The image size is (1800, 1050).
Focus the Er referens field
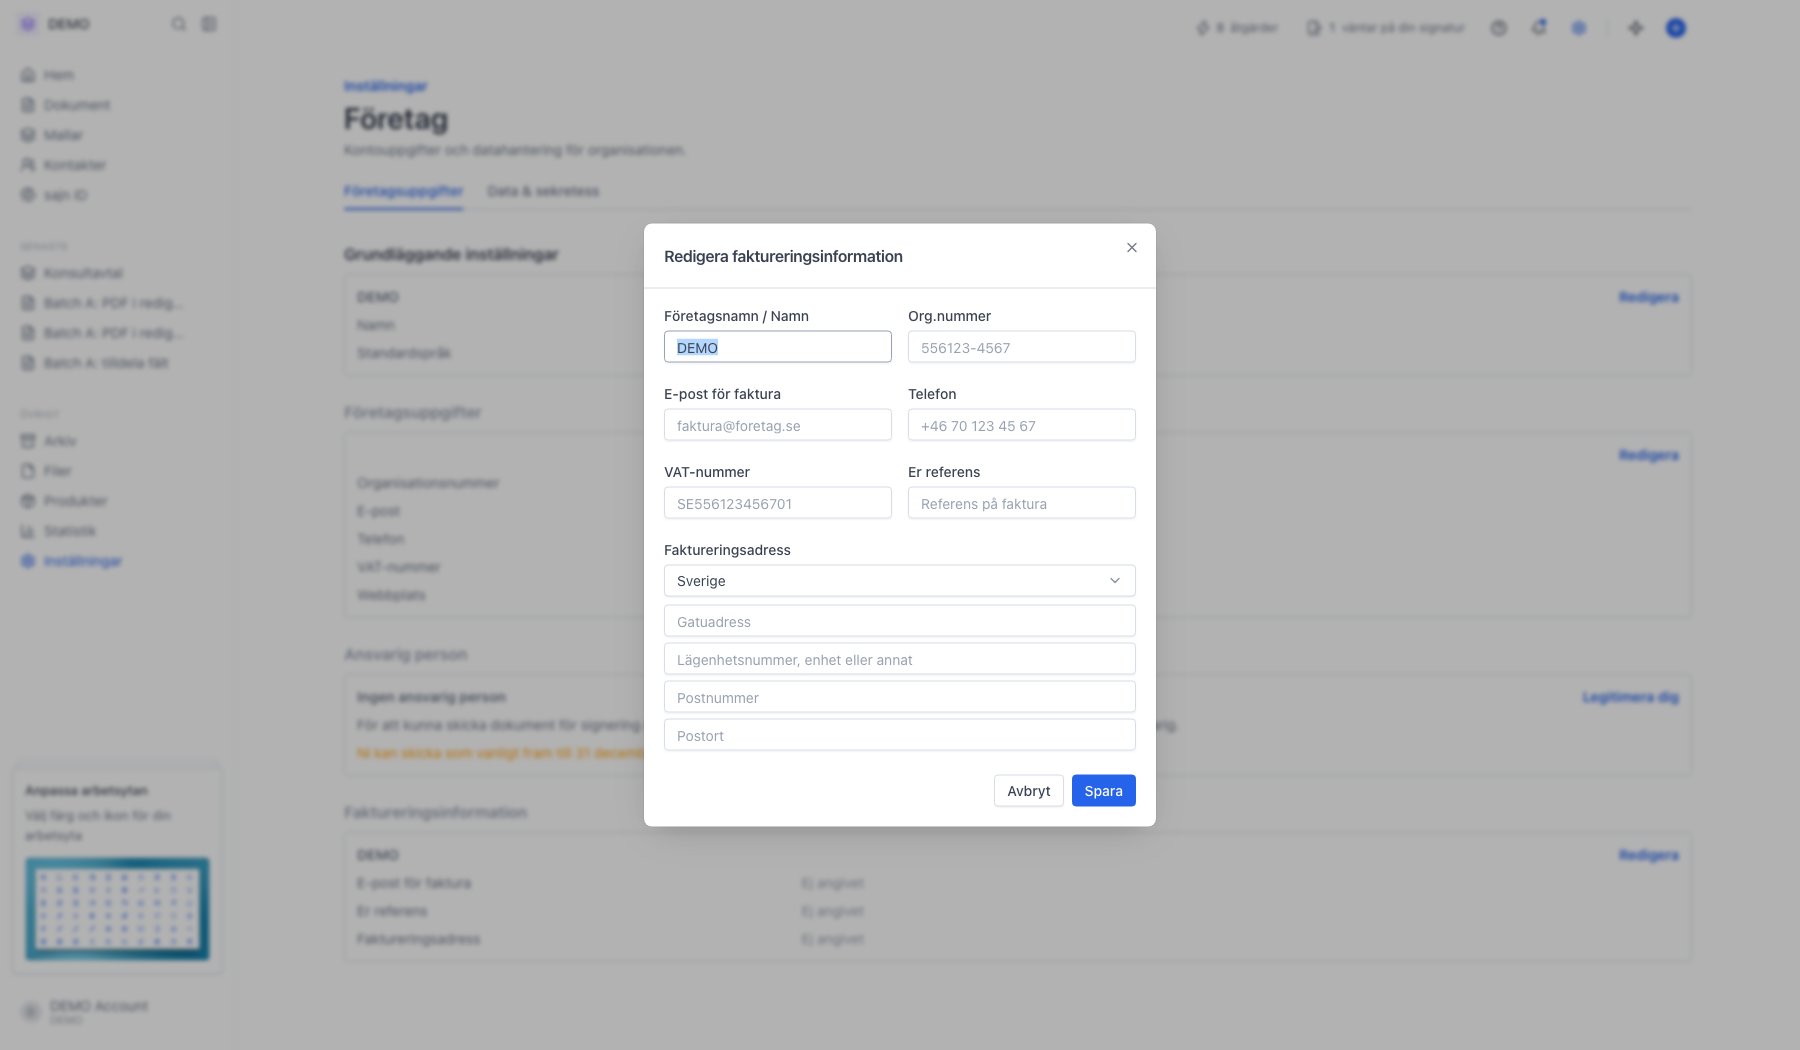[1022, 503]
